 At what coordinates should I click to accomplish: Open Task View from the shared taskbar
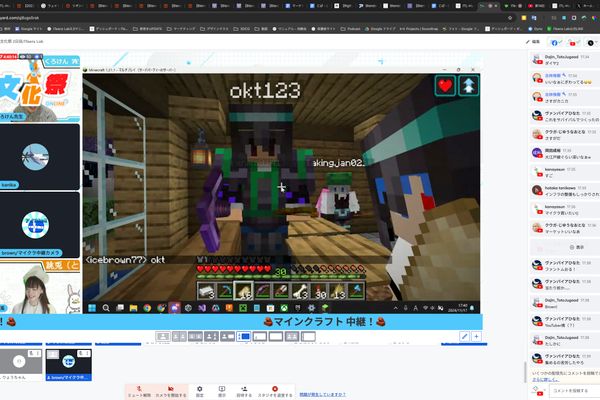pos(120,308)
